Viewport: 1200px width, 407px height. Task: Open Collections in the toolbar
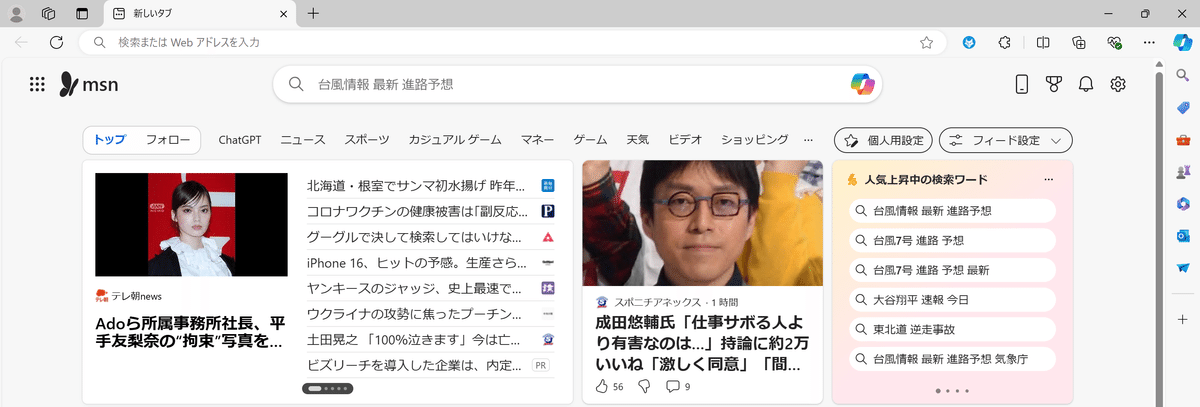click(1079, 42)
